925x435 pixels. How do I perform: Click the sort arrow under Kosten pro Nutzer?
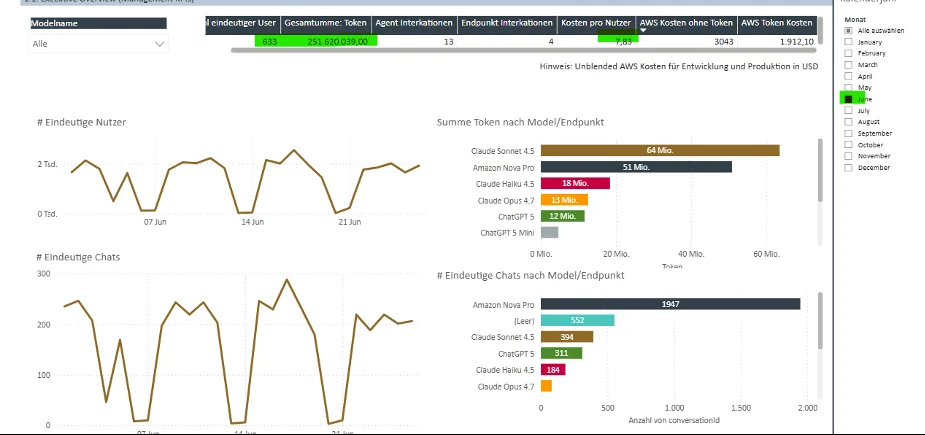click(644, 30)
